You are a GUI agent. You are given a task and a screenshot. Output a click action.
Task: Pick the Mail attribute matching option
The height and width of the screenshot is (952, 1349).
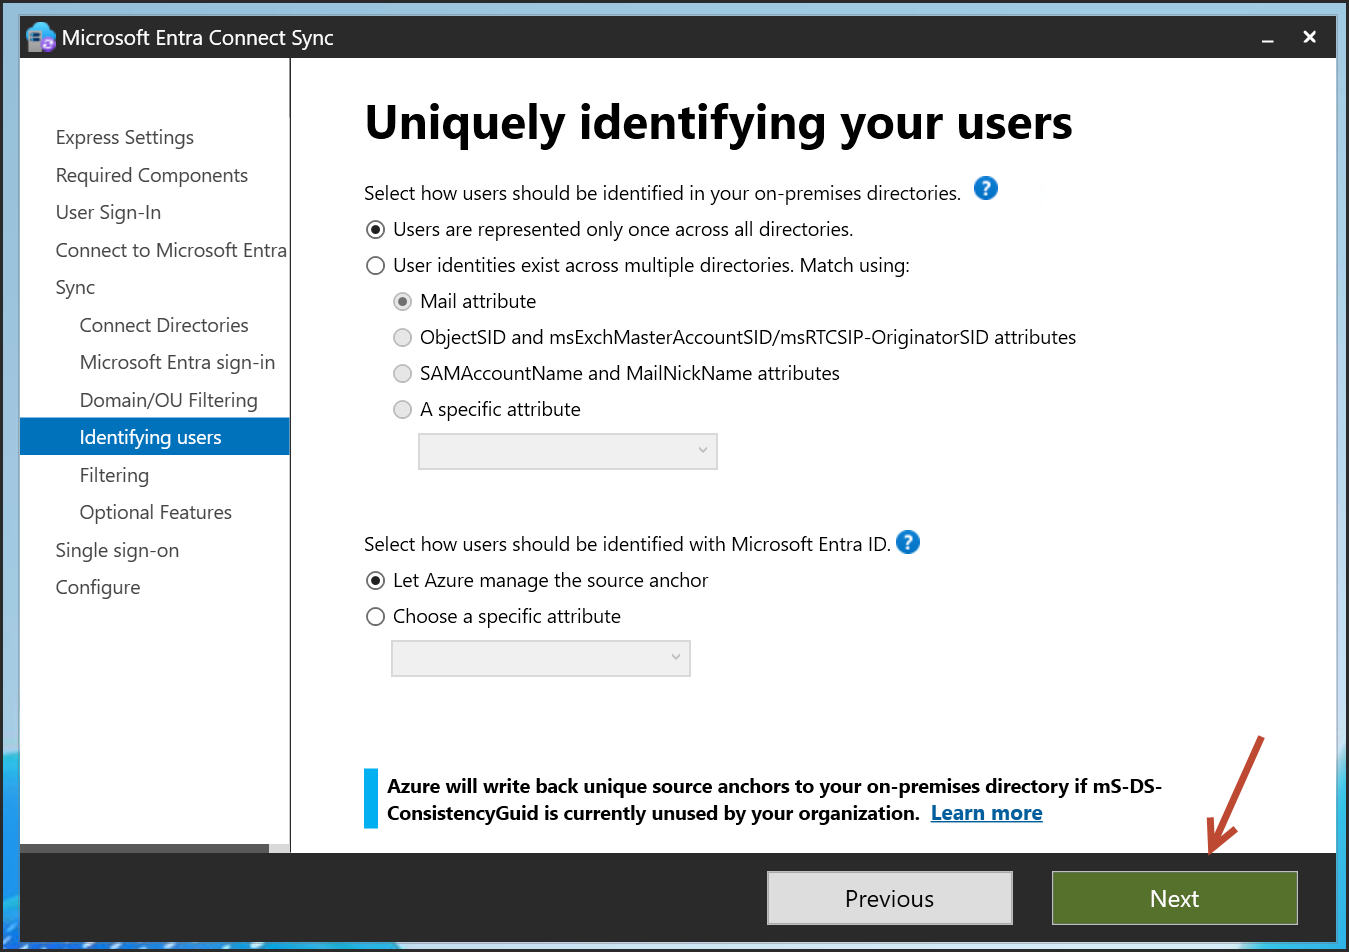tap(403, 302)
